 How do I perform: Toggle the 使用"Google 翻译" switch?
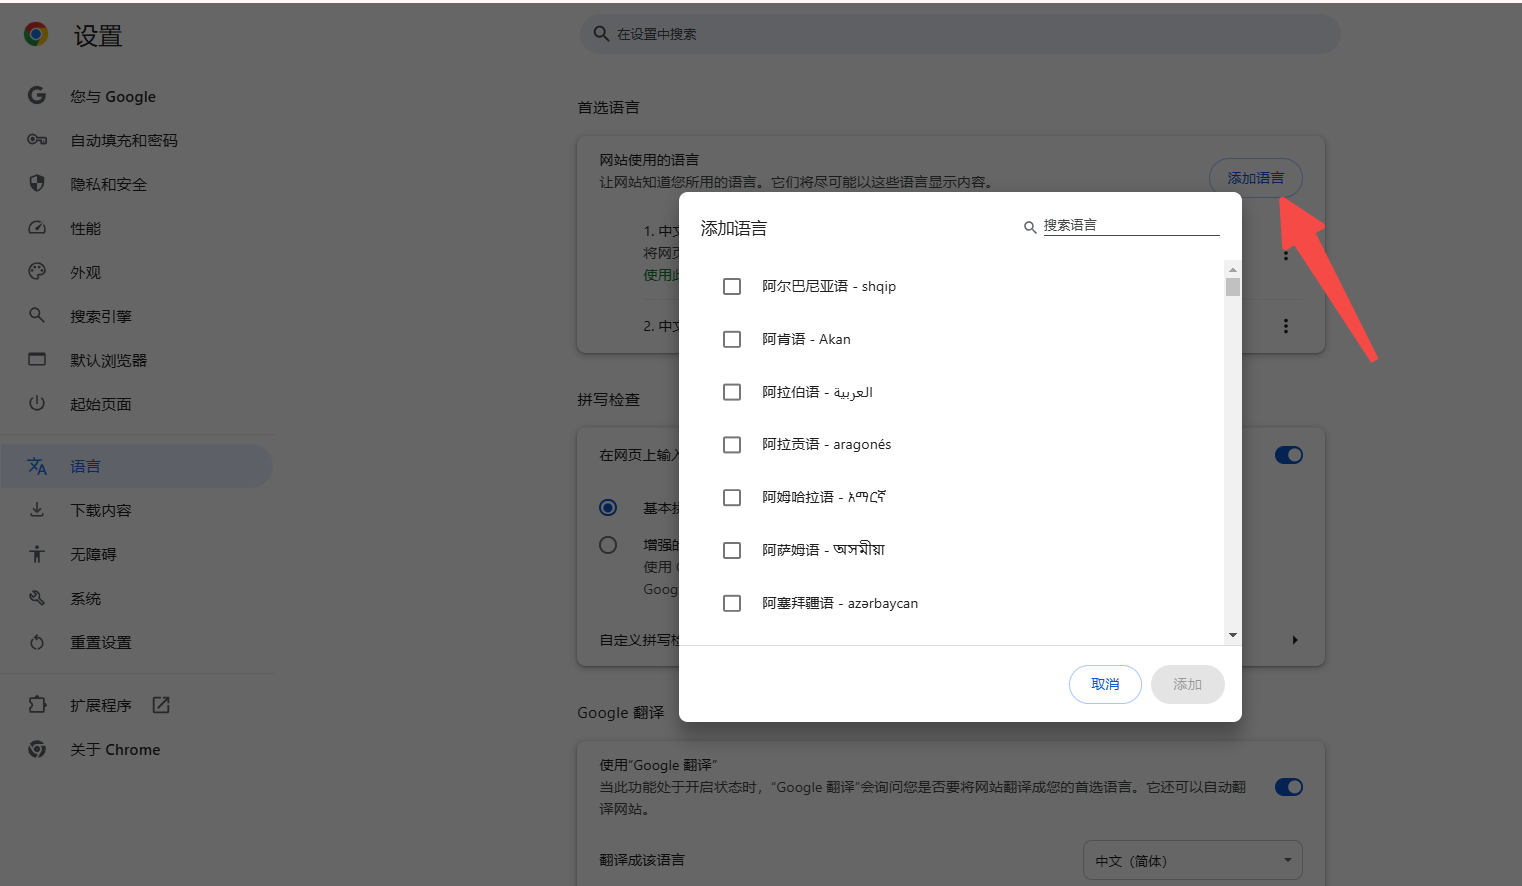click(1289, 787)
